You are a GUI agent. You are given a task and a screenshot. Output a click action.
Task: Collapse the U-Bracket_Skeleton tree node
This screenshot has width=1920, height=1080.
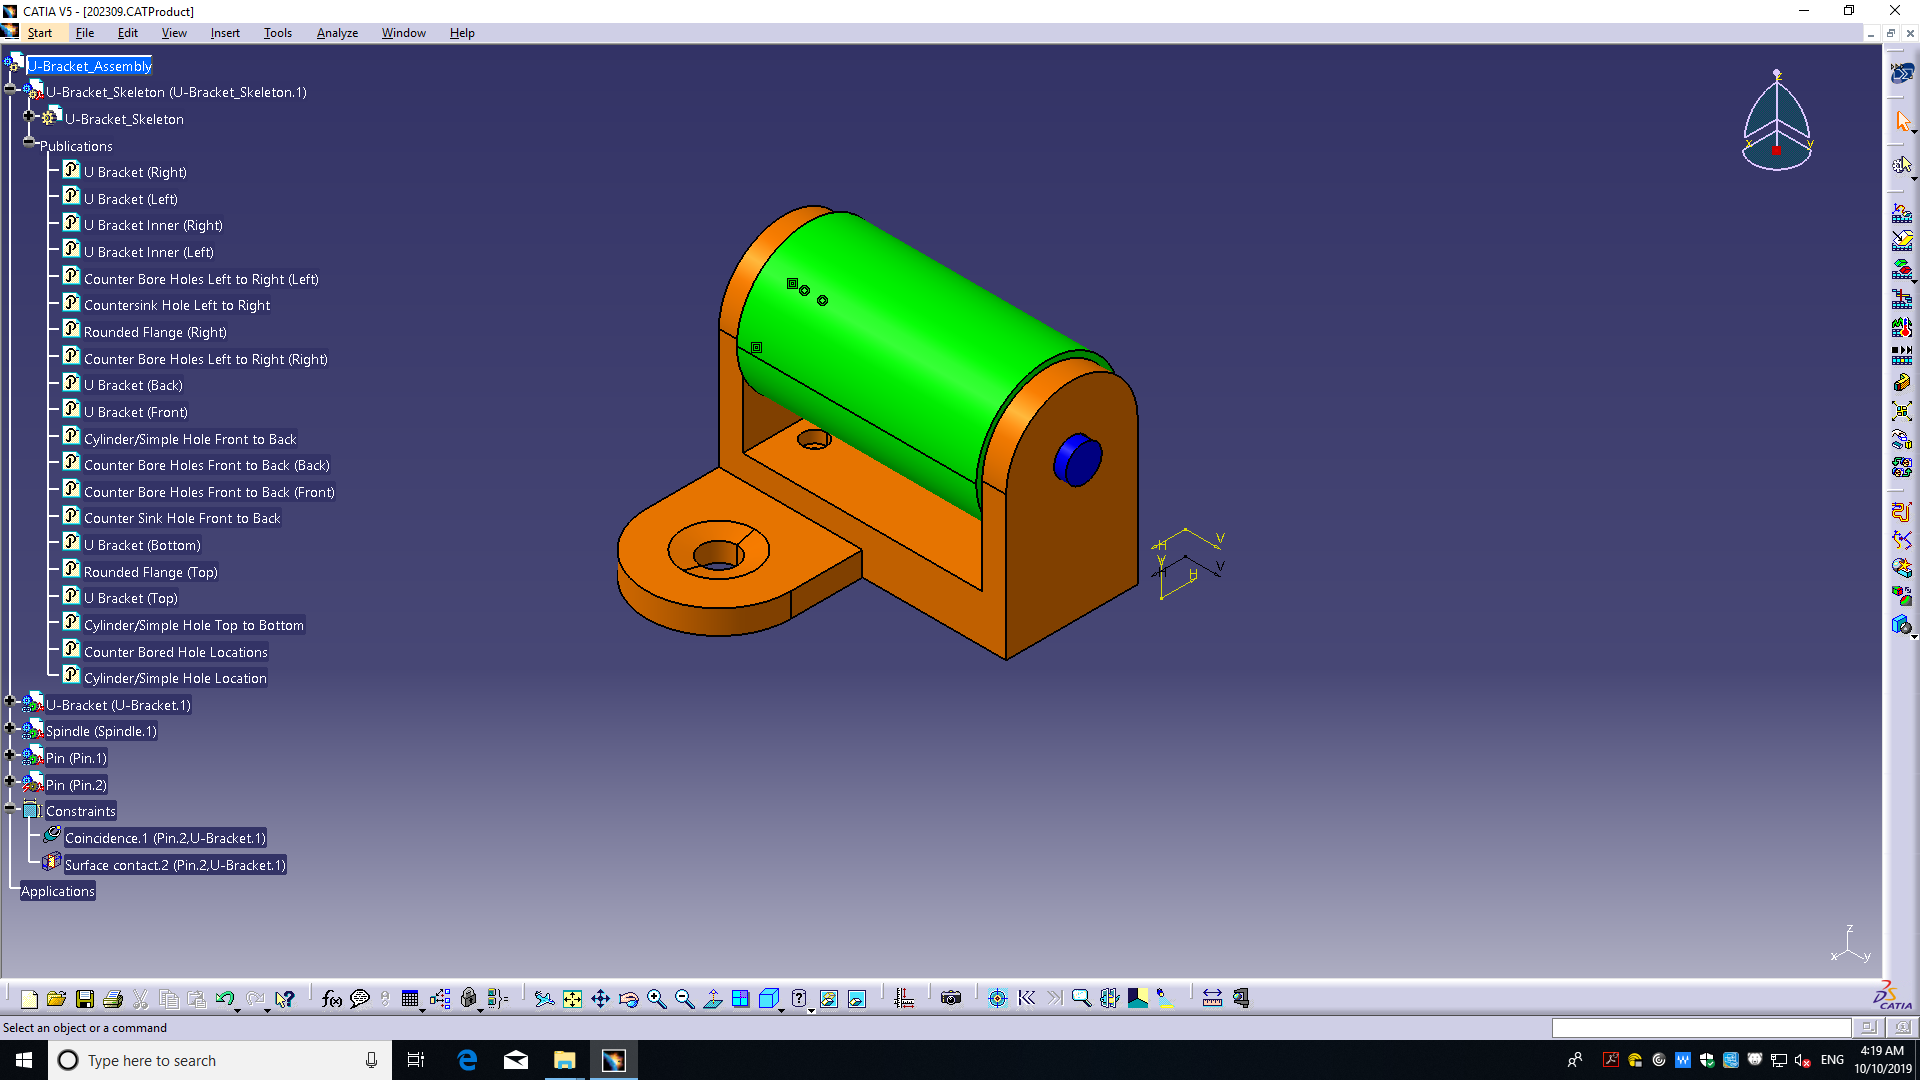(x=10, y=89)
